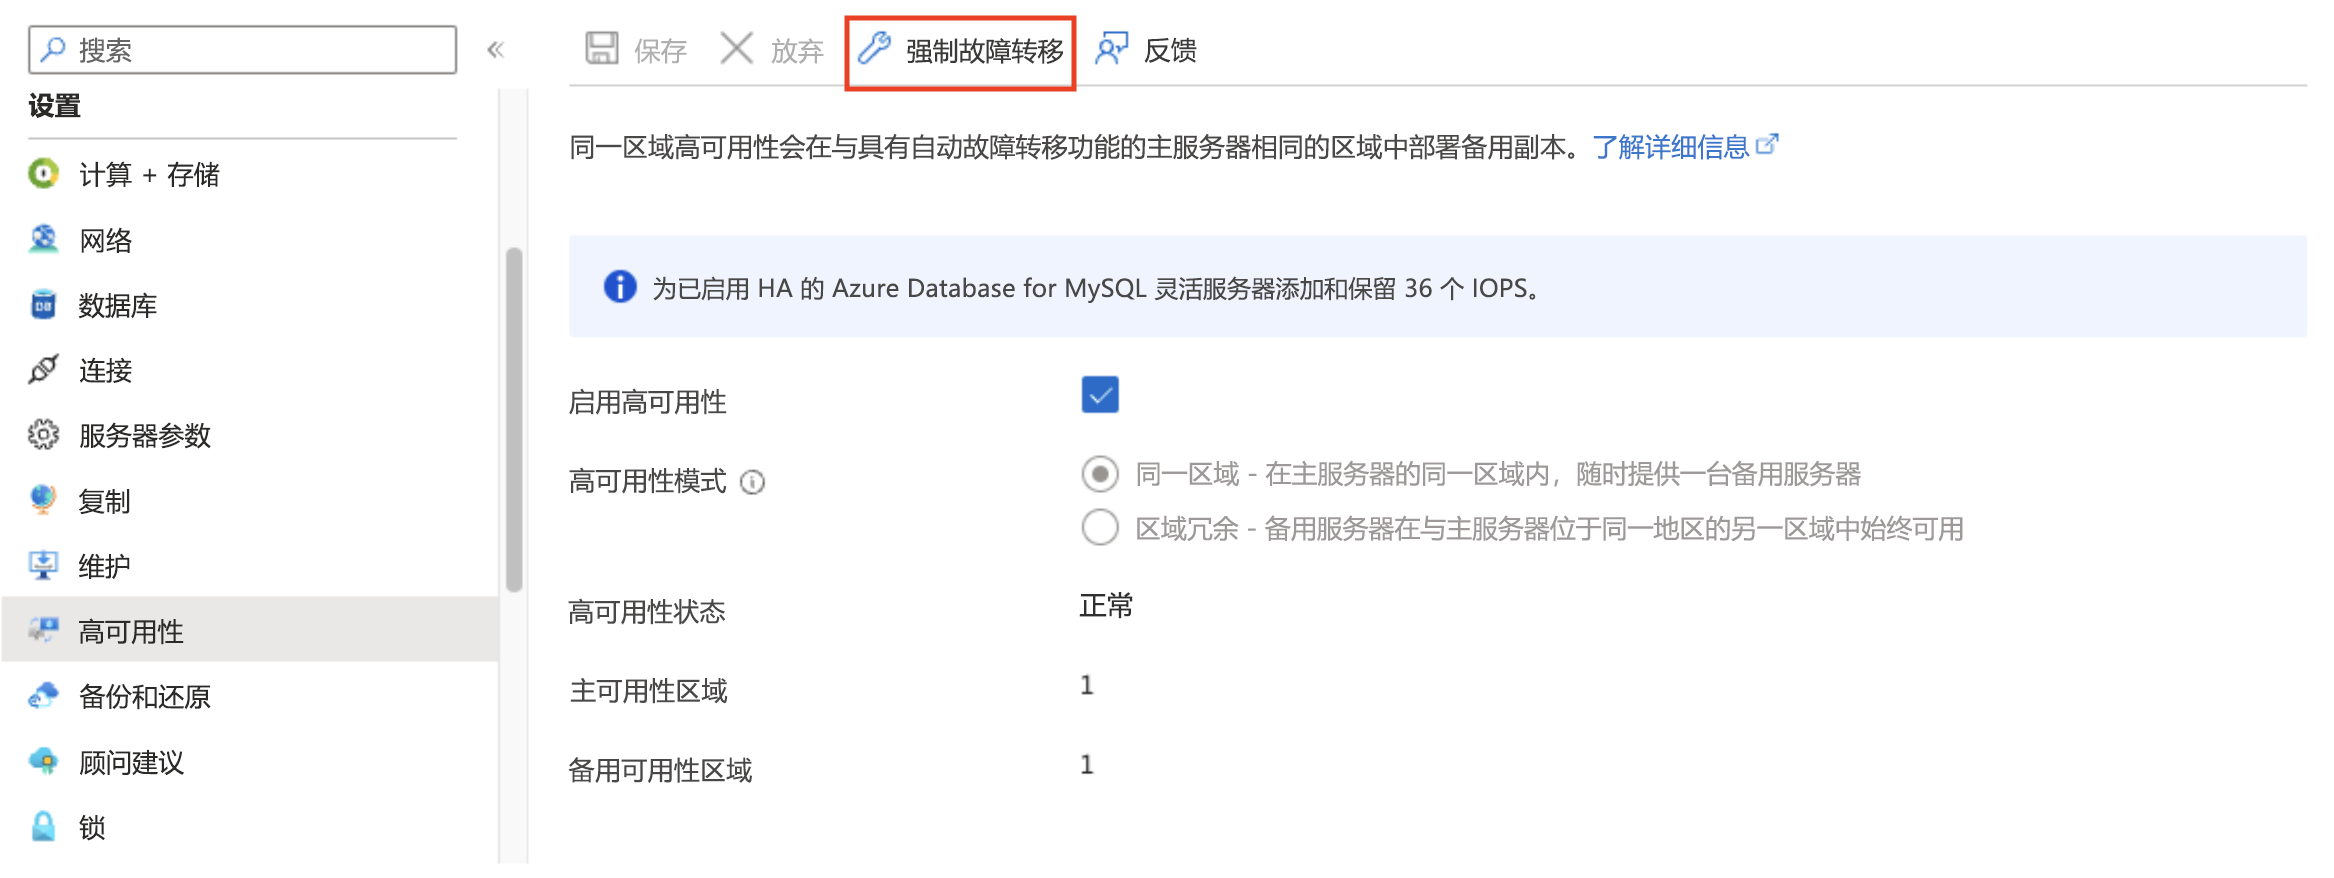Click the 高可用性模式 info icon
The width and height of the screenshot is (2334, 878).
752,483
